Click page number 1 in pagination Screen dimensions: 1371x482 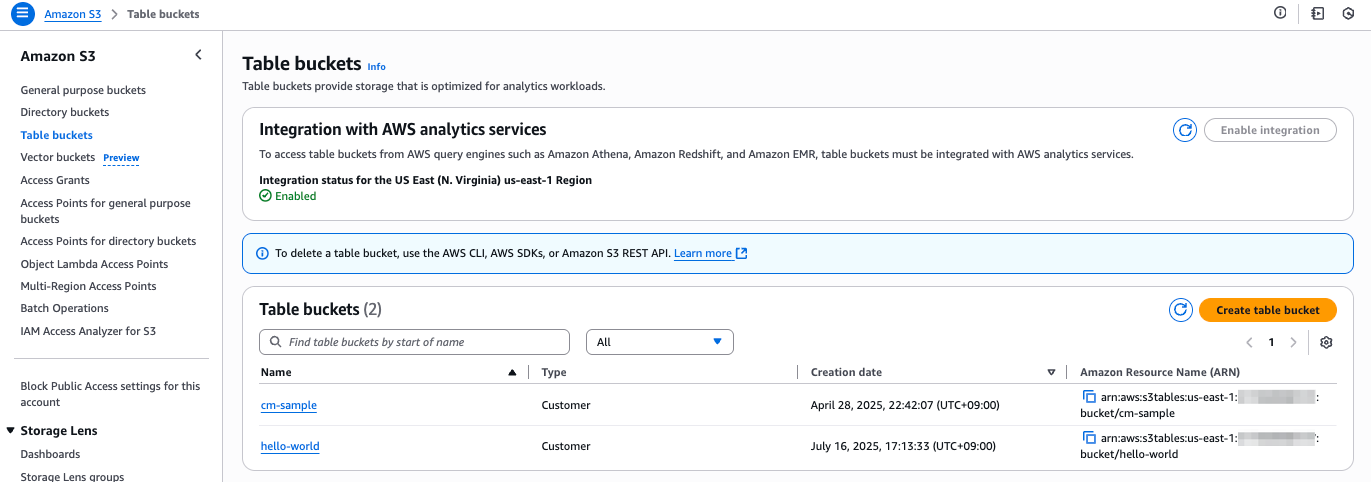click(x=1271, y=342)
